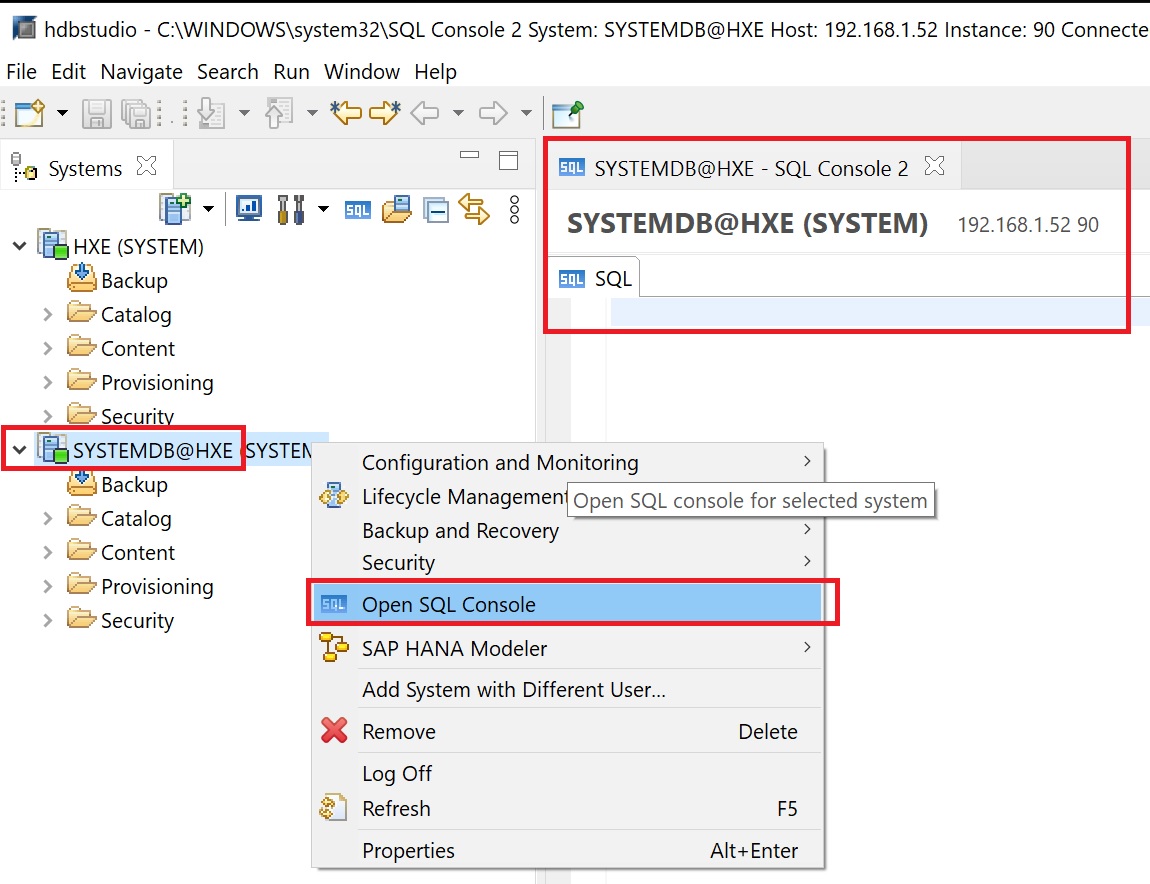The height and width of the screenshot is (884, 1150).
Task: Close the SQL Console 2 editor tab
Action: (x=934, y=166)
